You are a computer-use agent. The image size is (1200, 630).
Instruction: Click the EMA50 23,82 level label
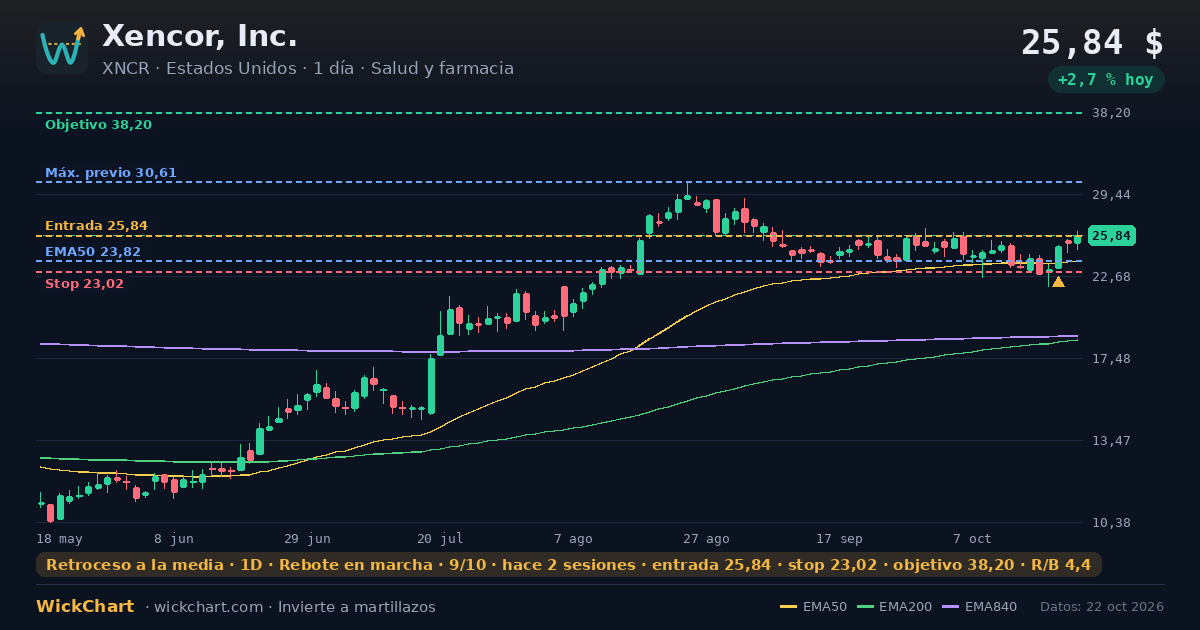coord(93,252)
